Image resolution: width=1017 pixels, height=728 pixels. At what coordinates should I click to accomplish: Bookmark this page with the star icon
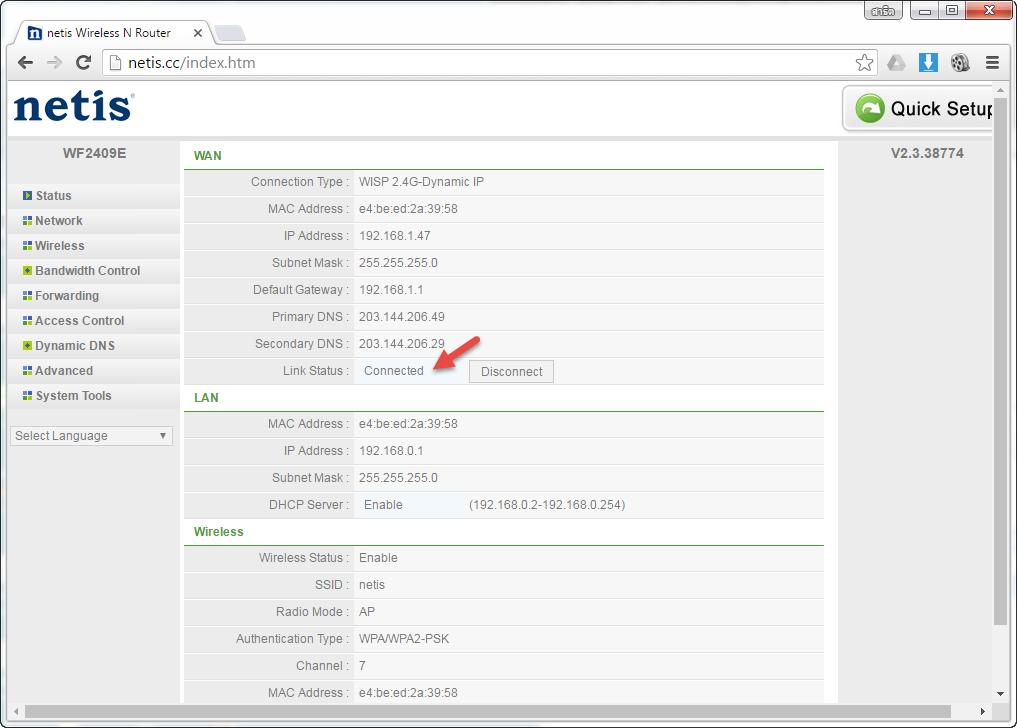(864, 63)
